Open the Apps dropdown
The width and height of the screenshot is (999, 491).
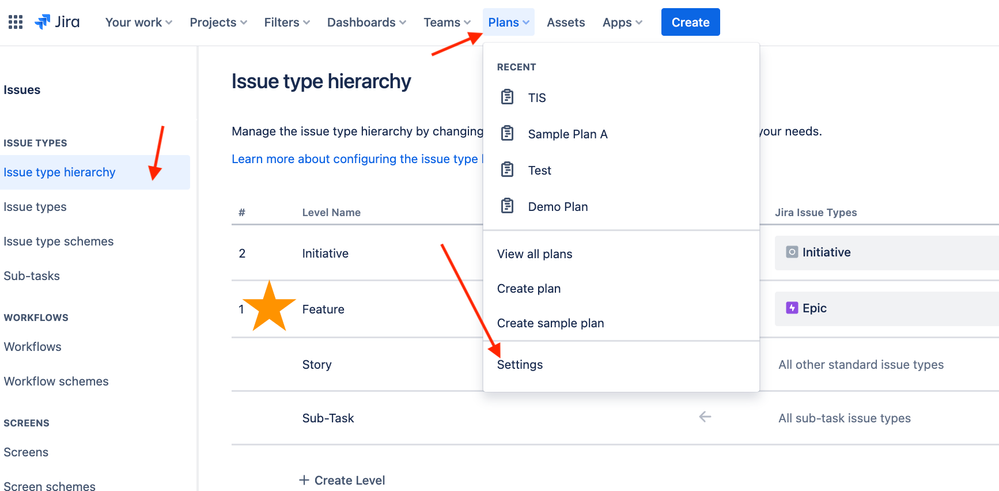622,22
